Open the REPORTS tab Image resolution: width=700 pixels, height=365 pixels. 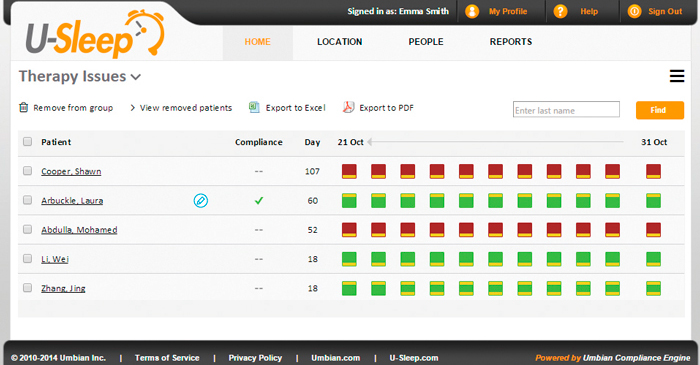(x=511, y=42)
